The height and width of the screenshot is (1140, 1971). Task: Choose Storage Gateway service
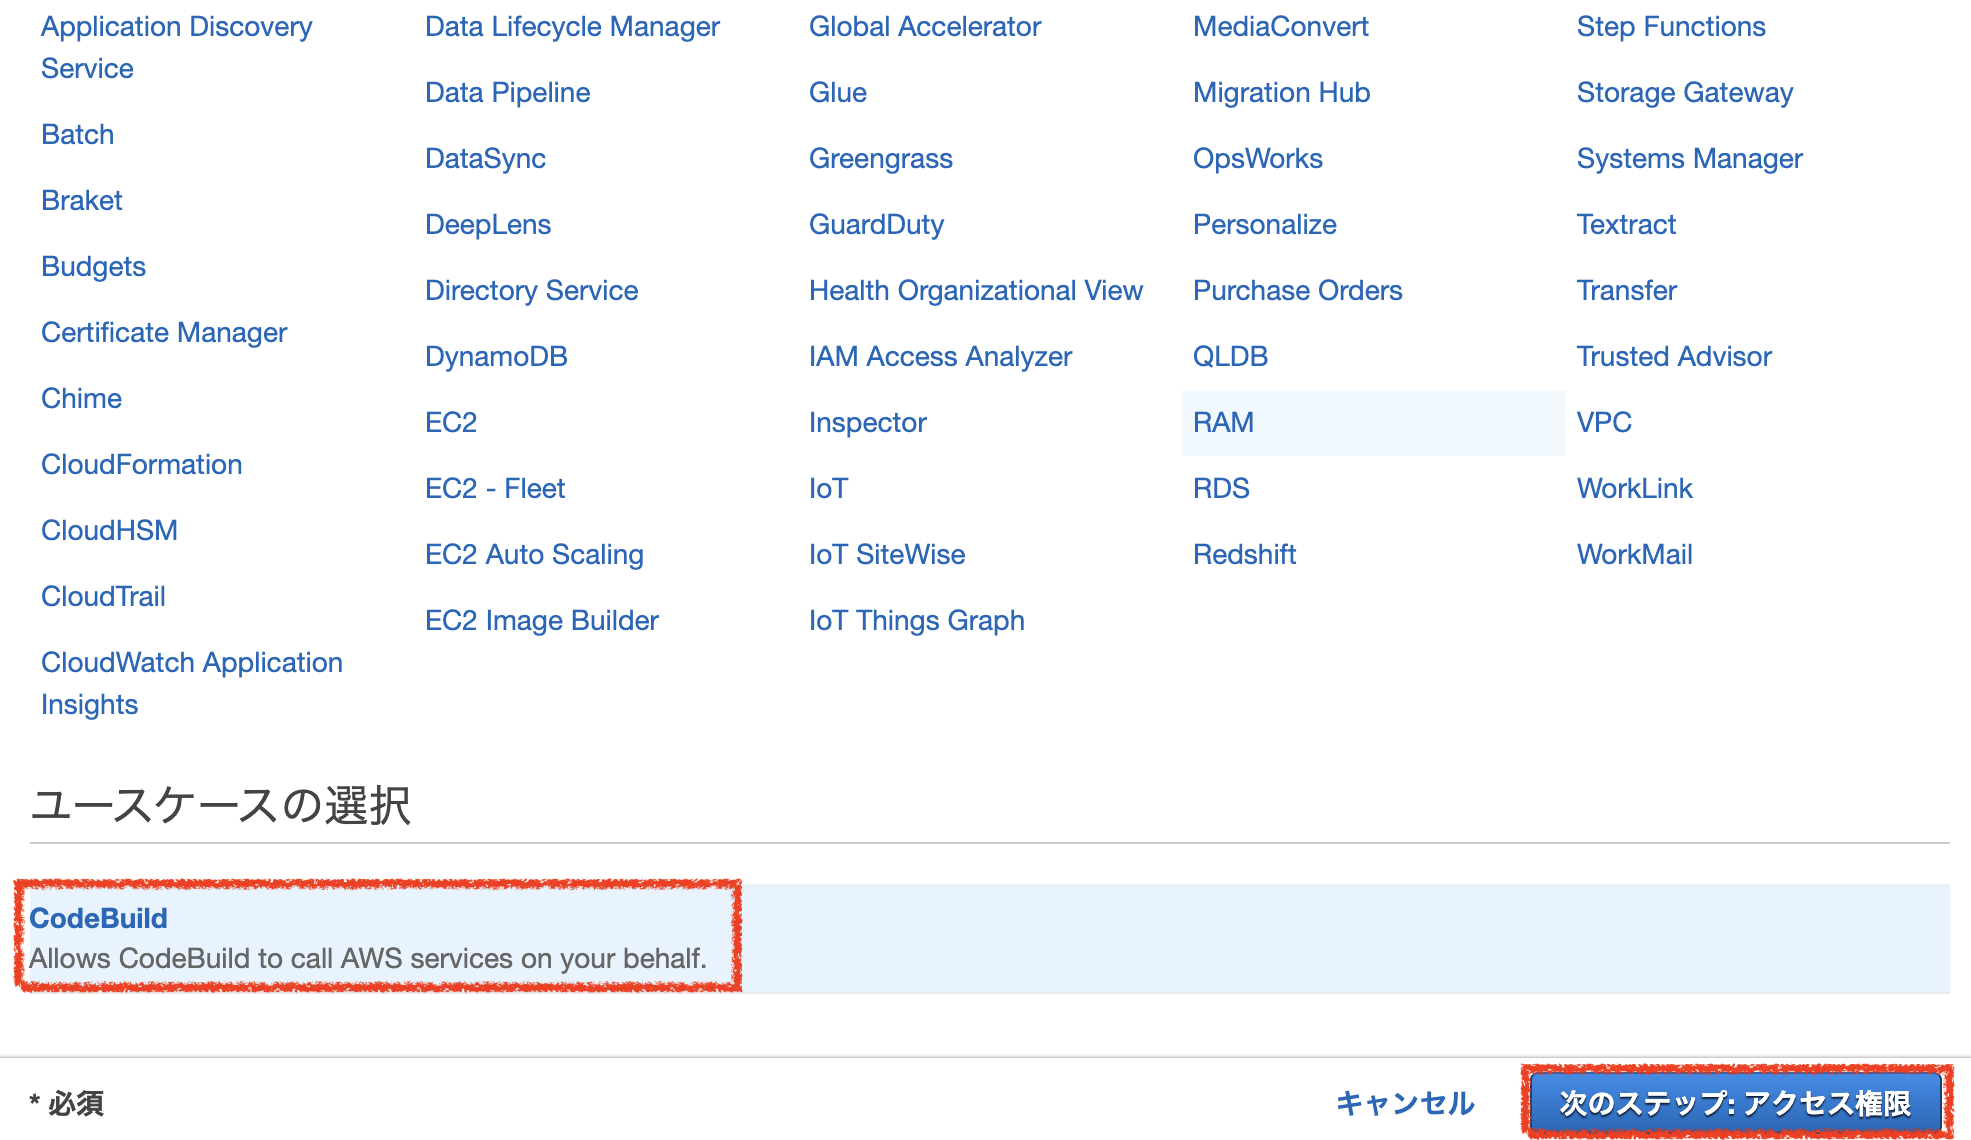tap(1685, 92)
